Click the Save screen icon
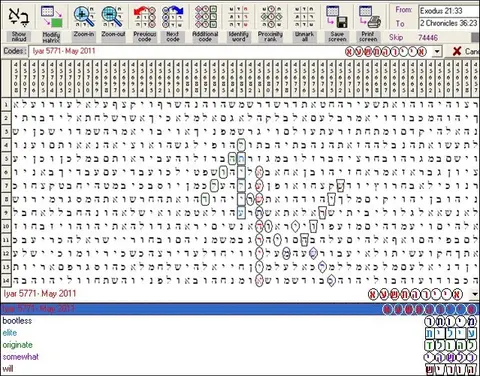The width and height of the screenshot is (480, 376). [337, 17]
